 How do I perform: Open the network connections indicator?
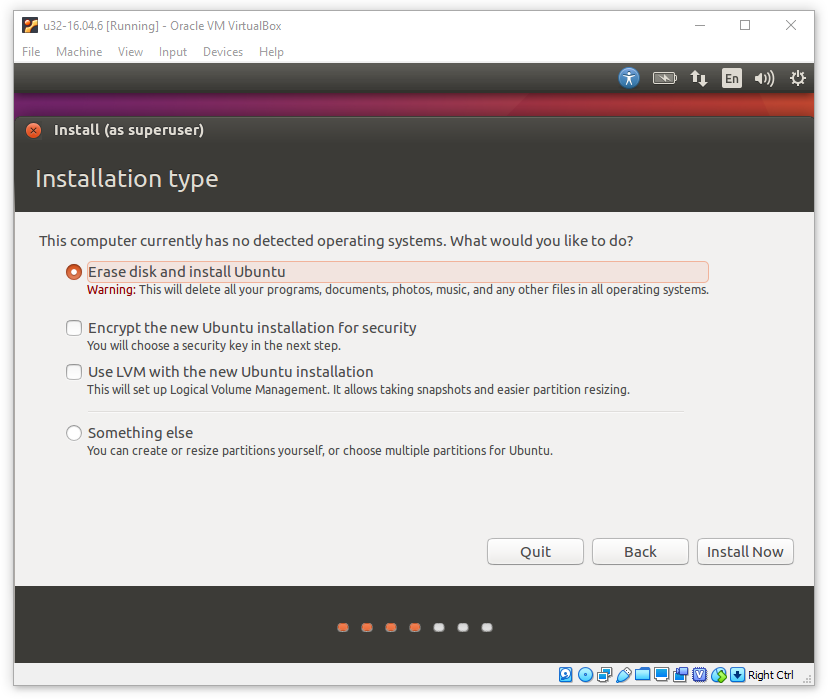[699, 78]
